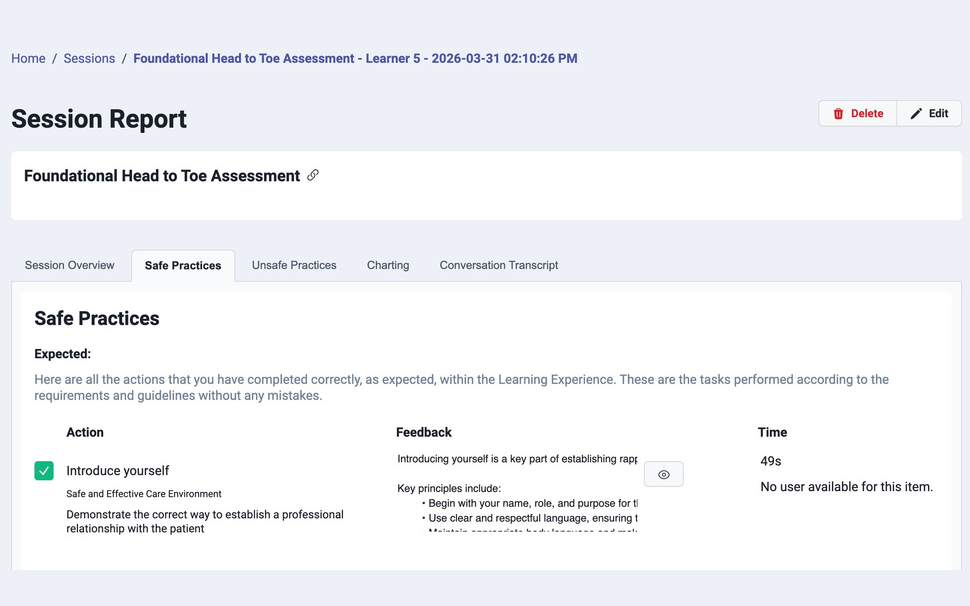Click the 'Demonstrate the correct way' description text
This screenshot has width=970, height=606.
tap(205, 521)
